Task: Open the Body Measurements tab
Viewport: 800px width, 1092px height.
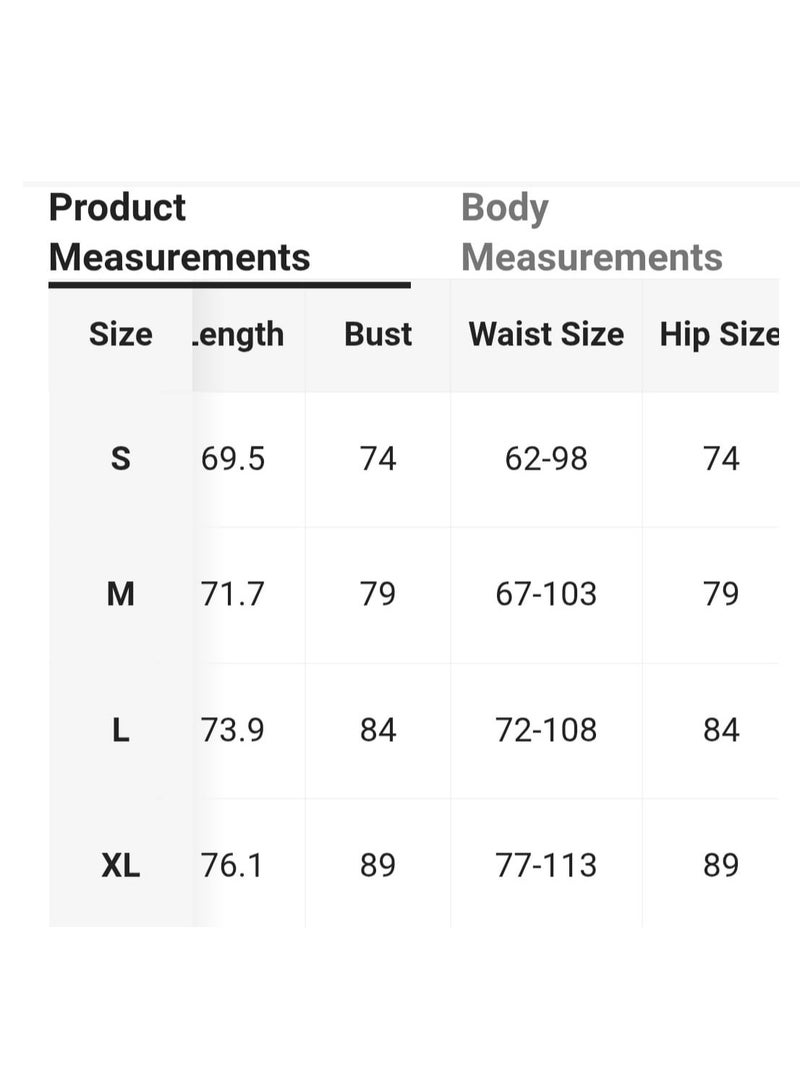Action: coord(592,233)
